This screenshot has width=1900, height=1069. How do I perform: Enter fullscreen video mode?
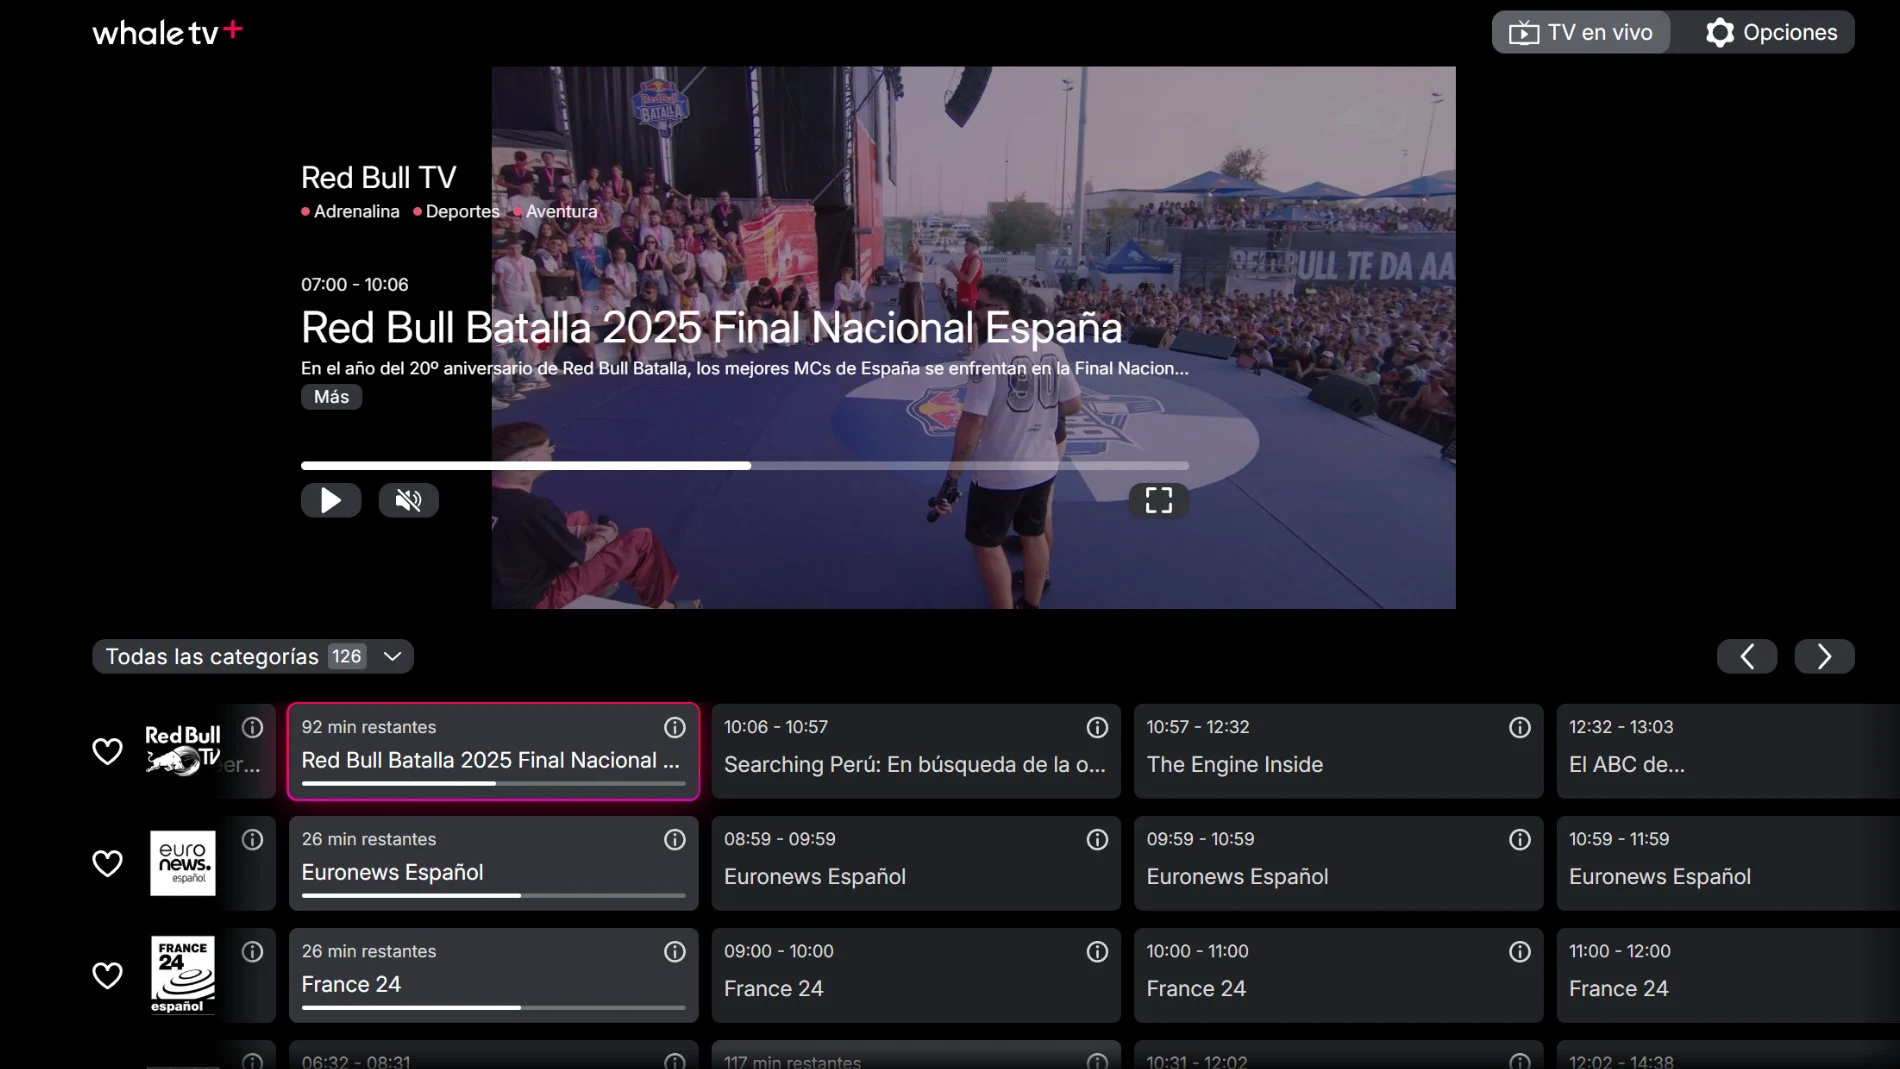click(1158, 500)
